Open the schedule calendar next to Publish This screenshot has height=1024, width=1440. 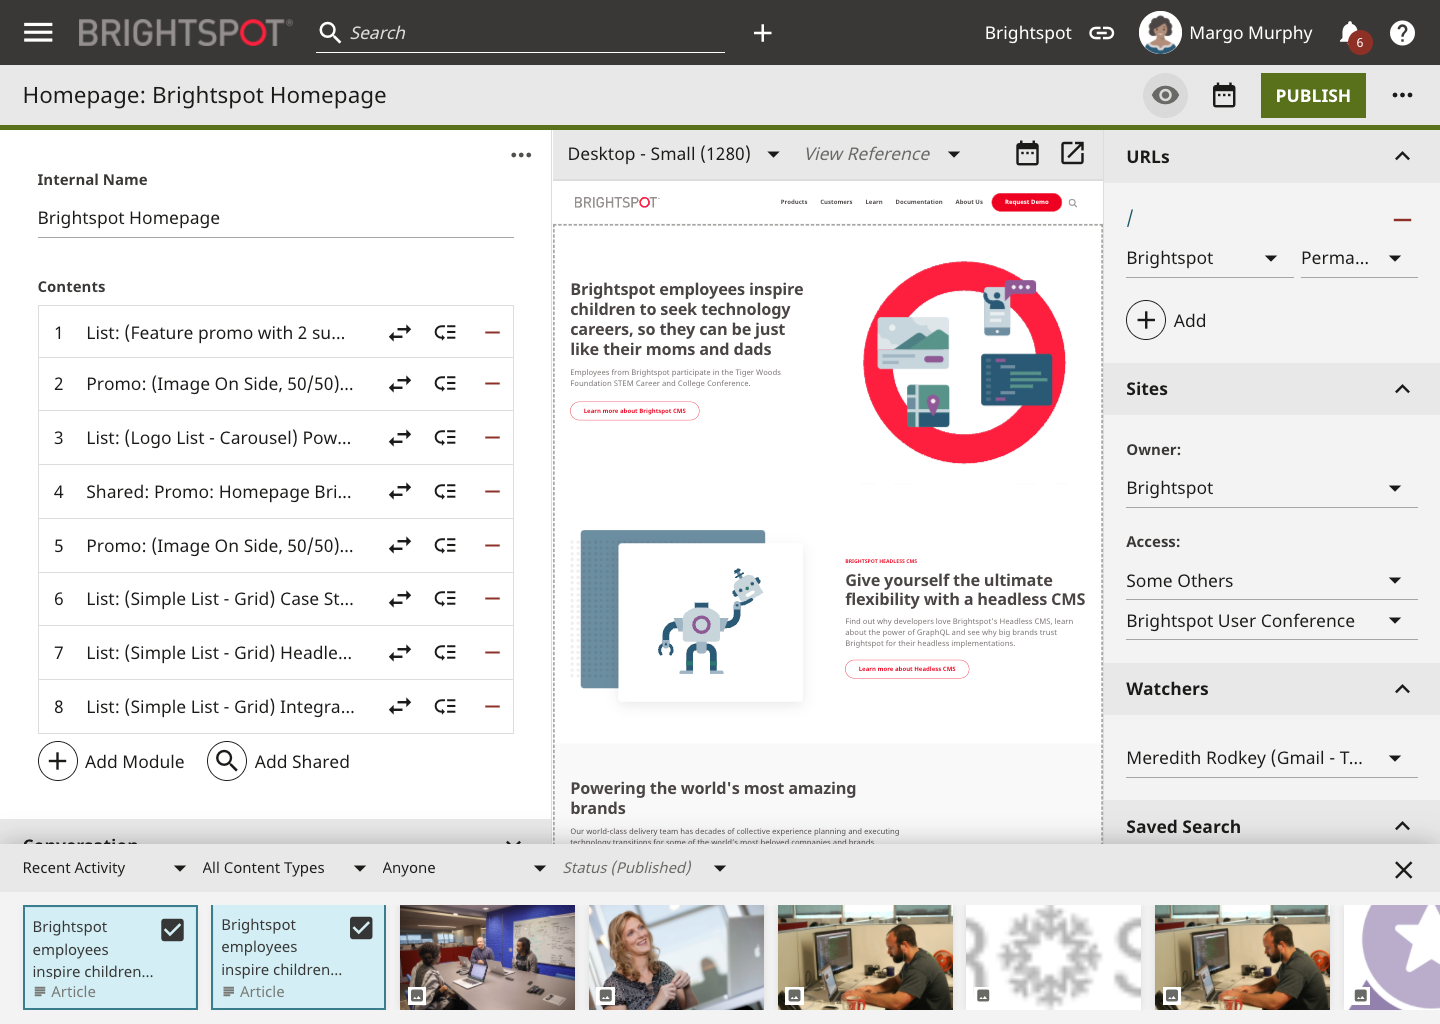click(x=1224, y=96)
